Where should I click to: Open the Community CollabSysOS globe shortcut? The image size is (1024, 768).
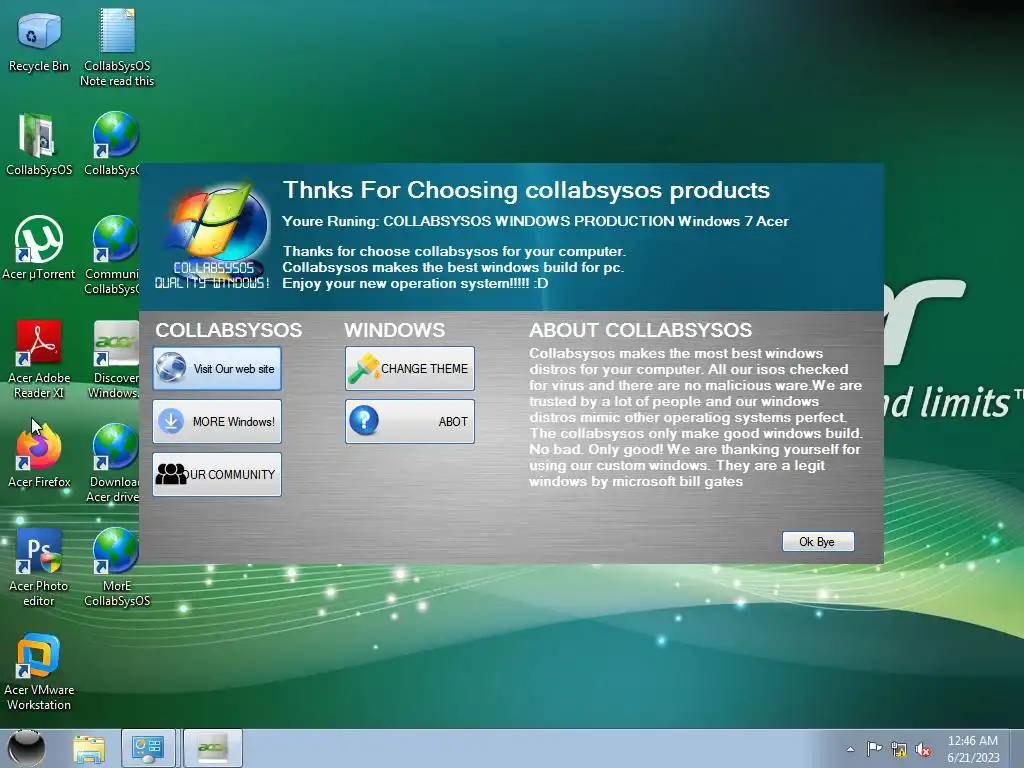(x=112, y=255)
